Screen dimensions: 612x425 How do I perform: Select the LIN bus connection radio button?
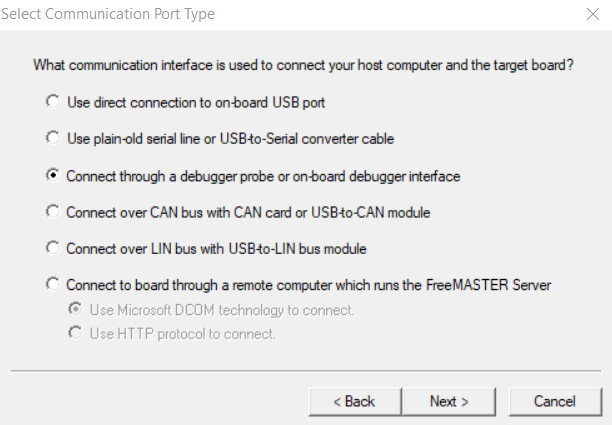pos(52,248)
